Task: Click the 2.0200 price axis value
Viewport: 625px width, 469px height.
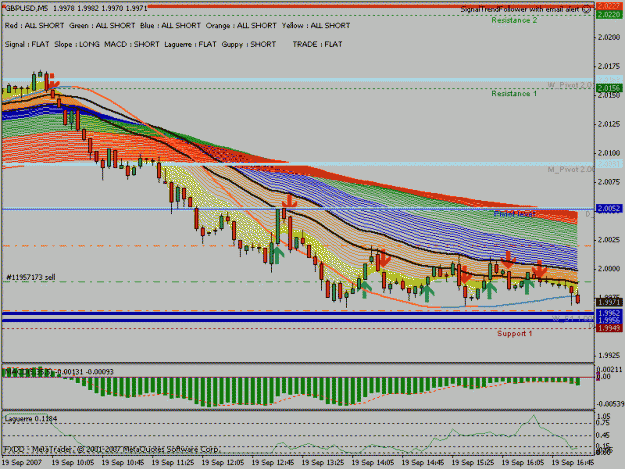Action: coord(609,37)
